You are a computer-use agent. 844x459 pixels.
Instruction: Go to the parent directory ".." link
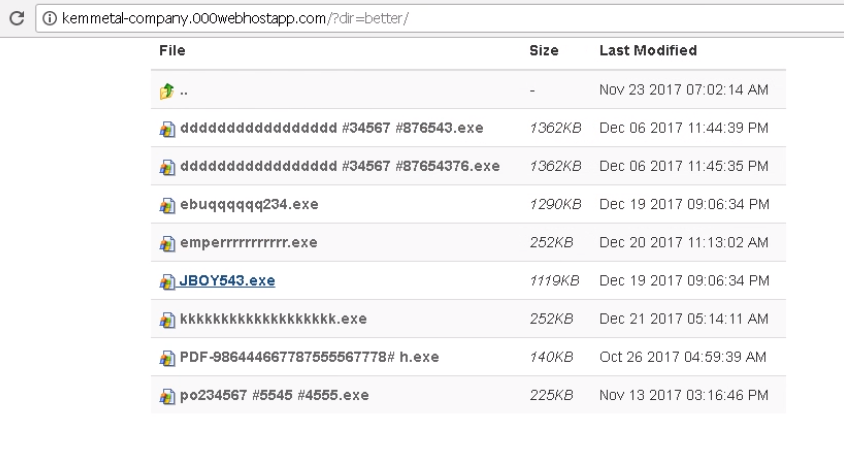[184, 91]
